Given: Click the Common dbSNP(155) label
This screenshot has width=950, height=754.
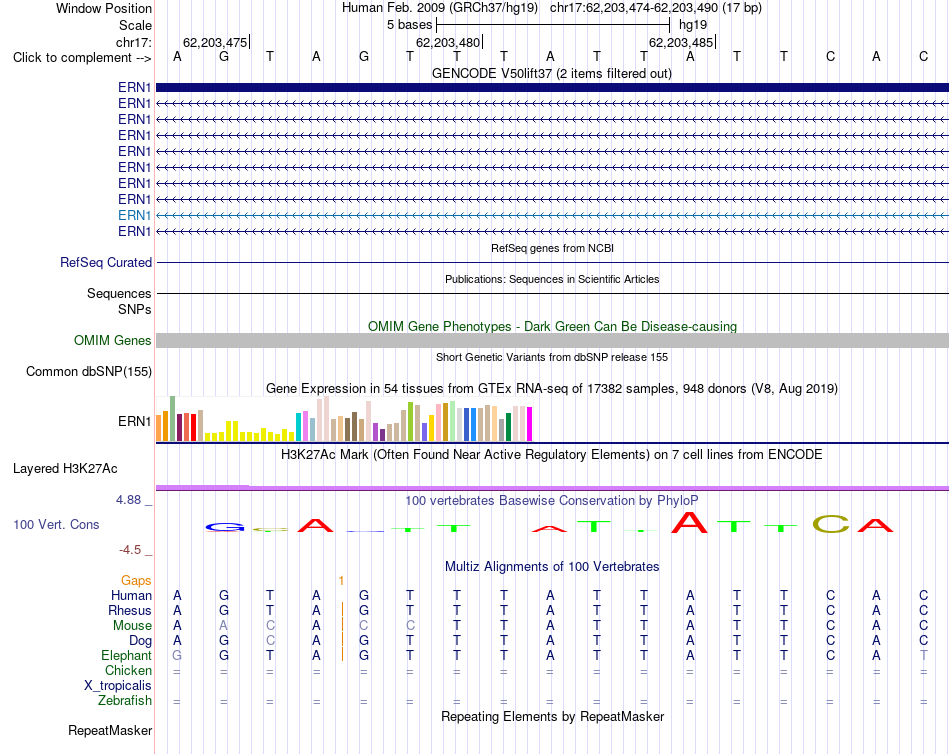Looking at the screenshot, I should pyautogui.click(x=88, y=372).
